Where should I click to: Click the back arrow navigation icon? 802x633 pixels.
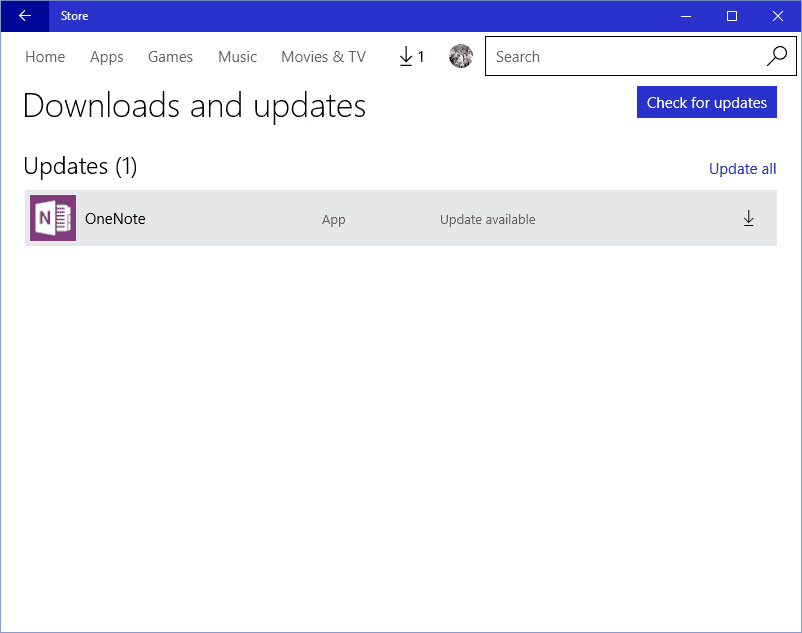(x=24, y=16)
